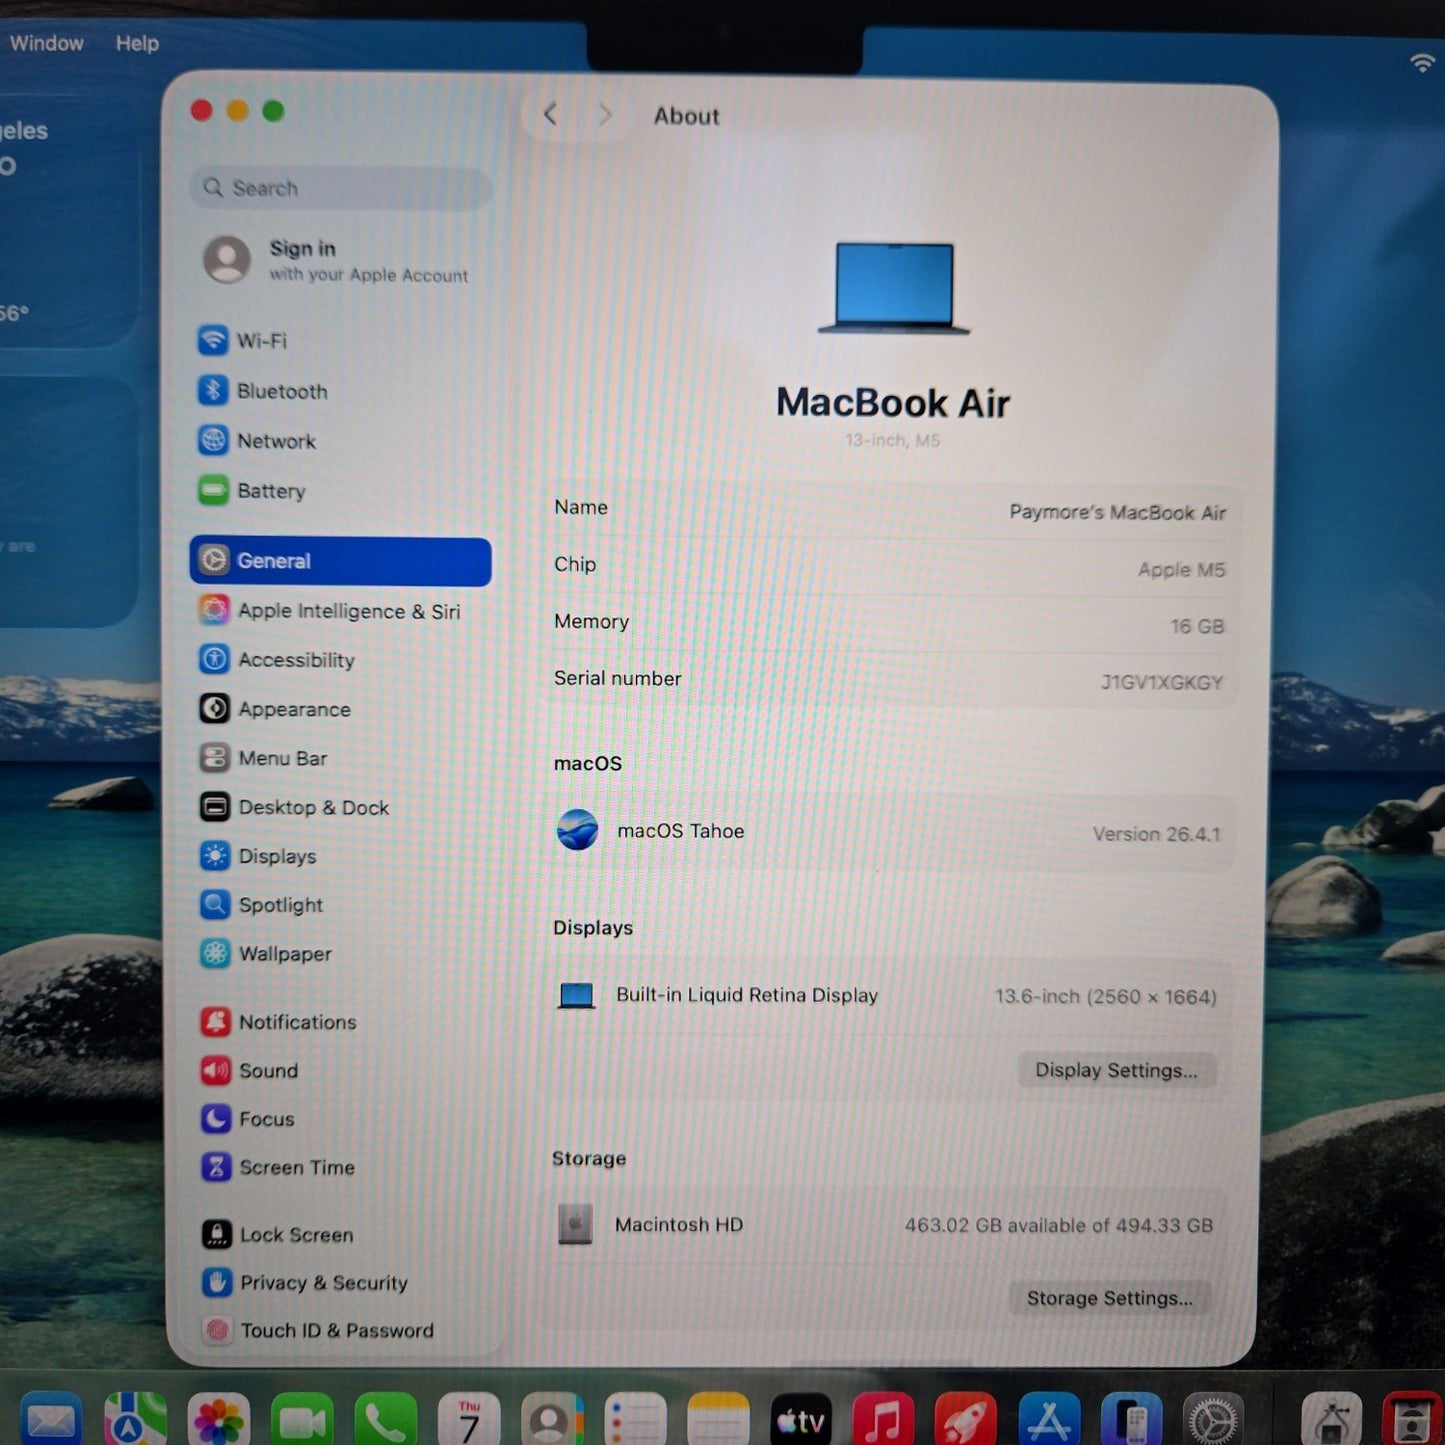Launch FaceTime from the Dock
Viewport: 1445px width, 1445px height.
(x=302, y=1419)
